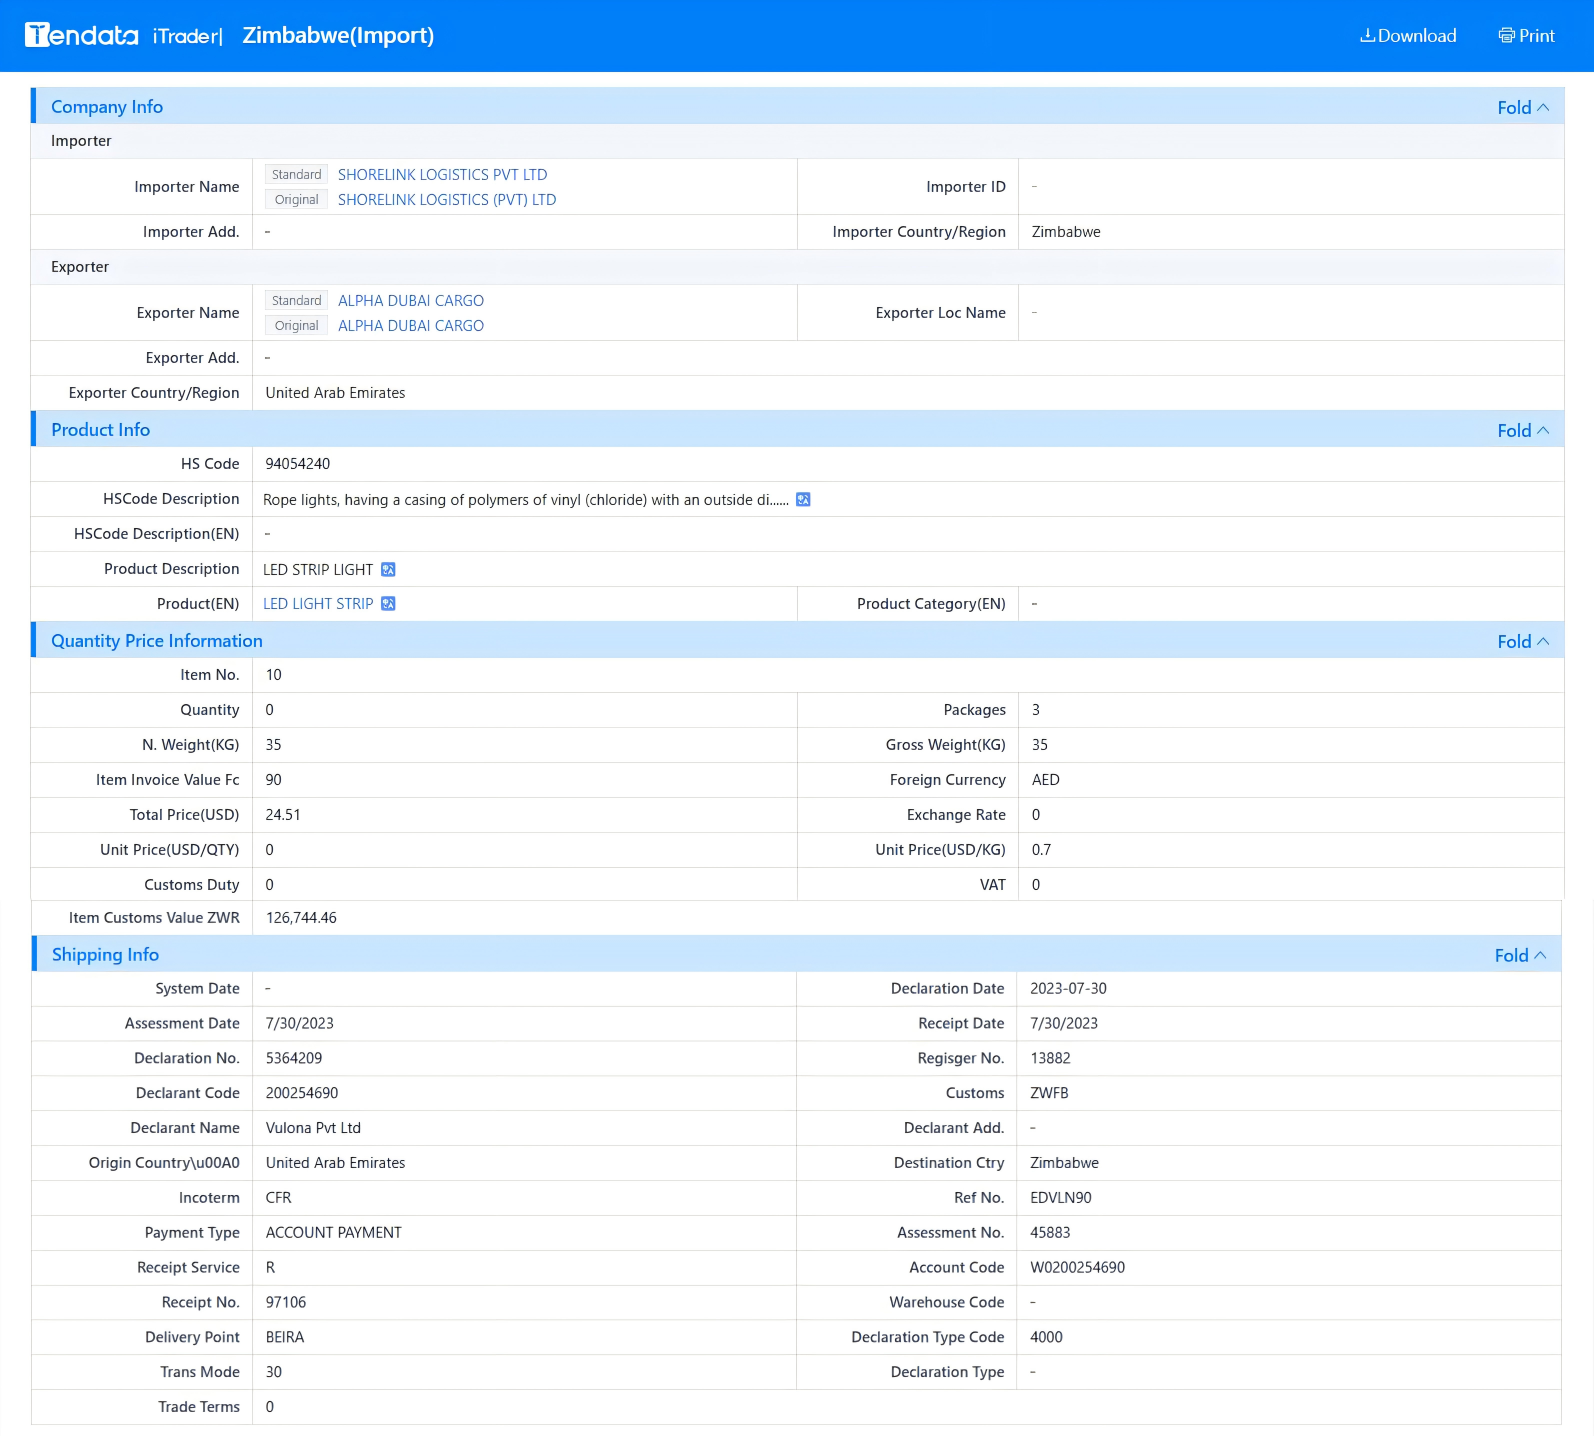The width and height of the screenshot is (1594, 1436).
Task: Select Total Price value 24.51
Action: 283,815
